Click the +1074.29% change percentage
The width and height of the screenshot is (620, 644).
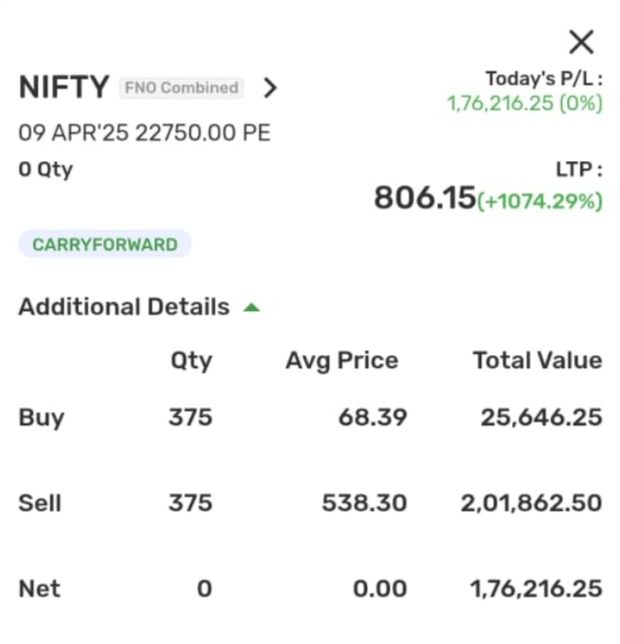(540, 201)
